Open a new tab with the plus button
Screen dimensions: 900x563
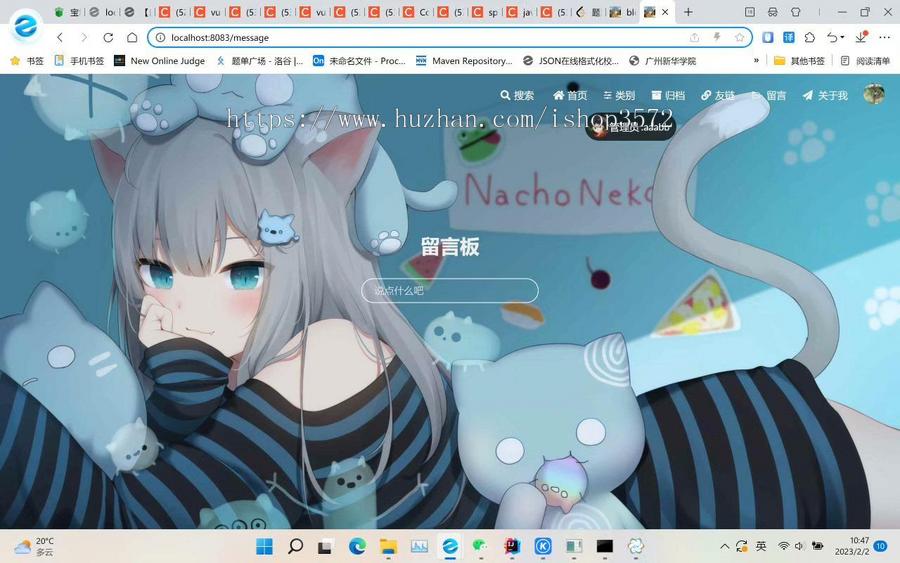pos(688,11)
